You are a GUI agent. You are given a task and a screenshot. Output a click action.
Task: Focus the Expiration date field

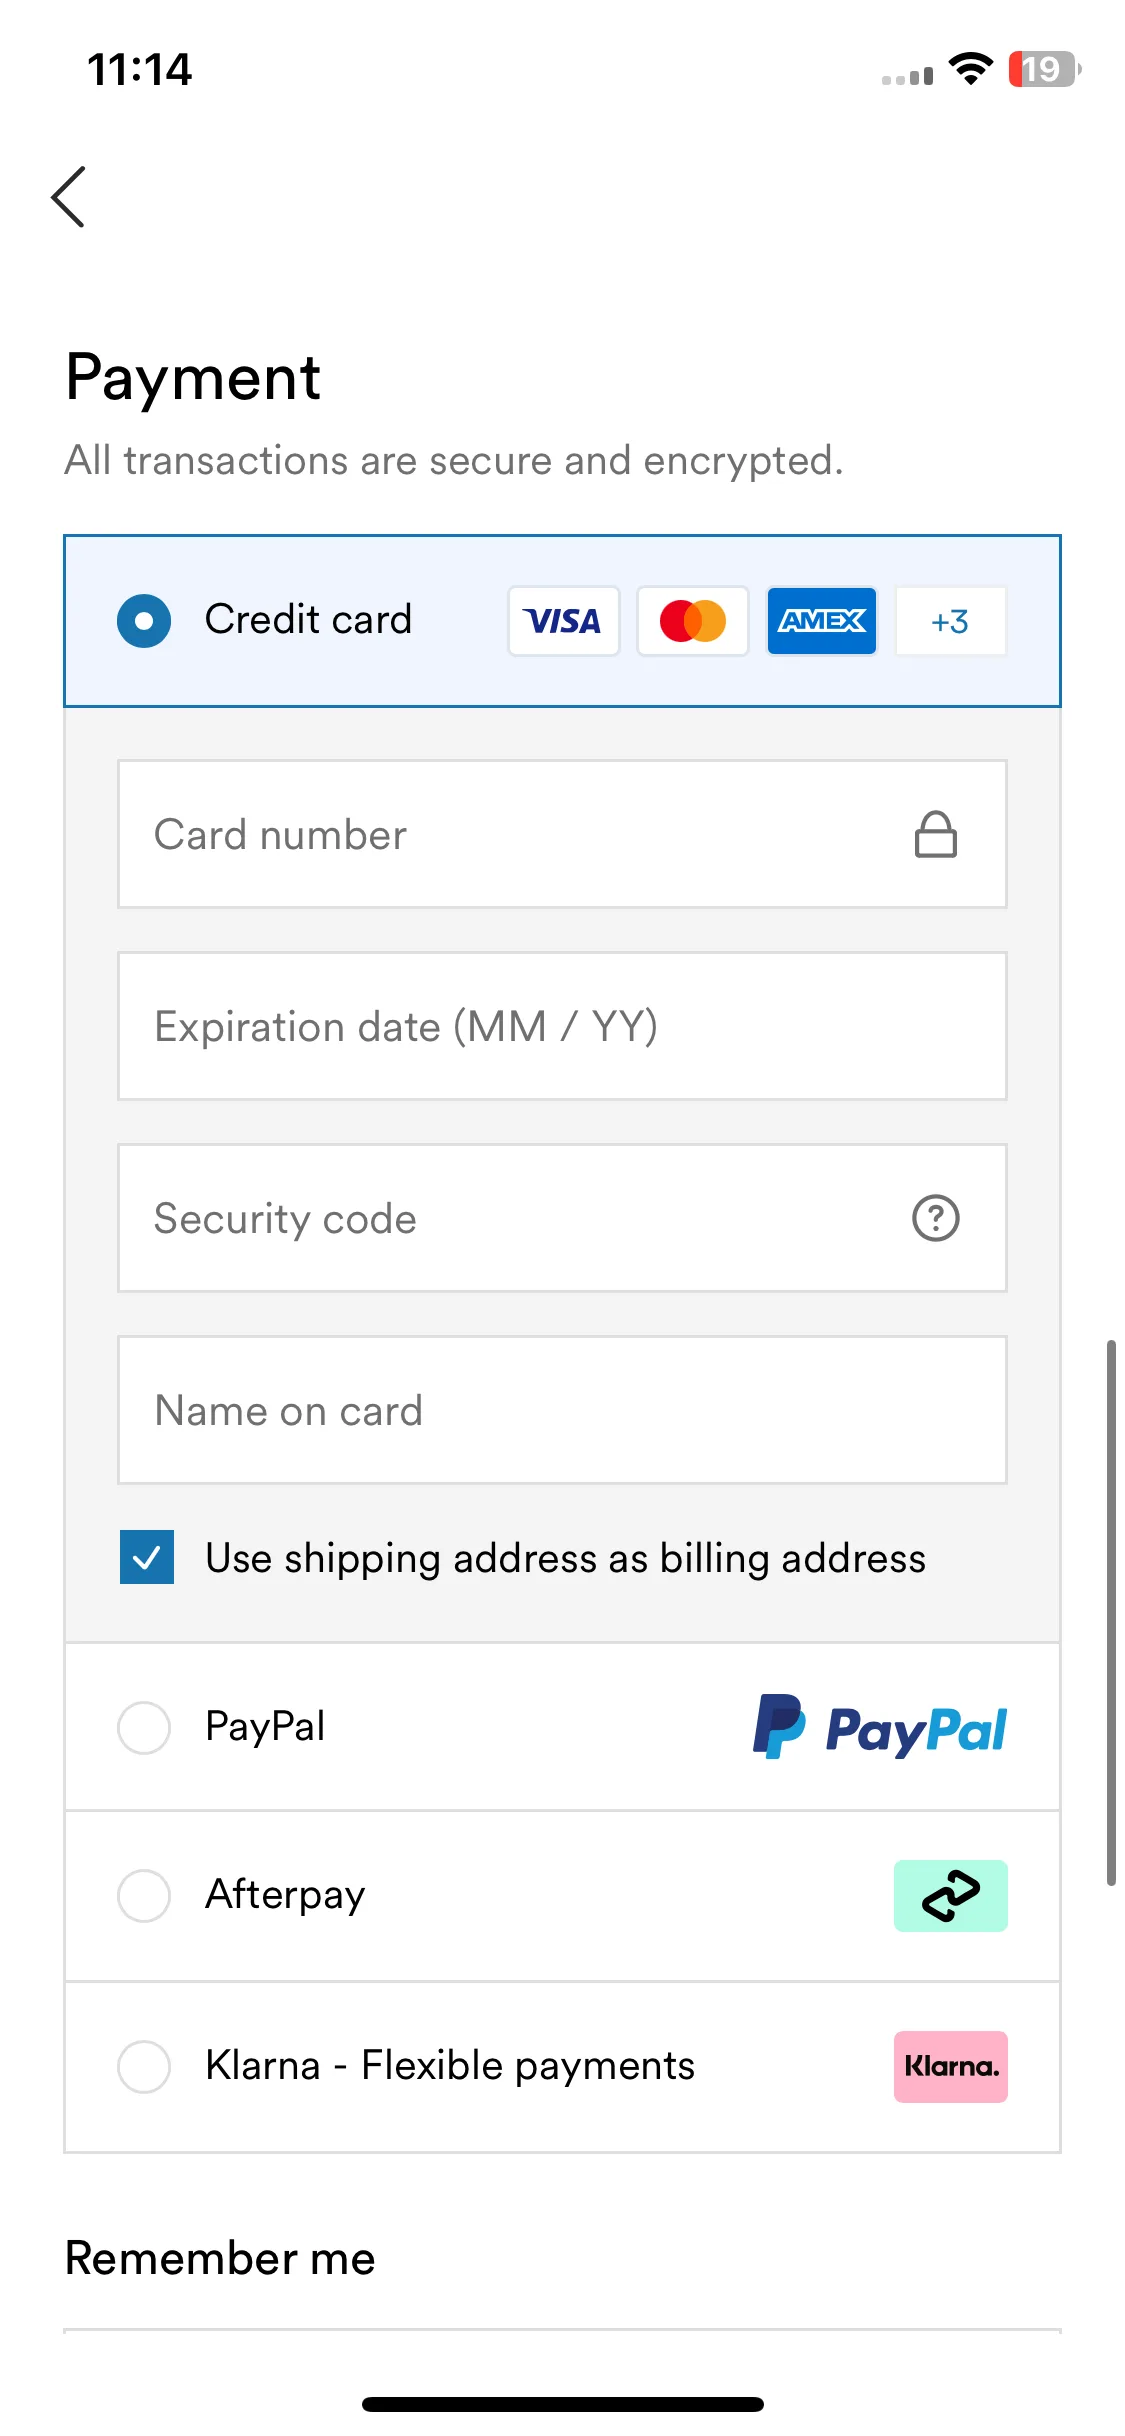[562, 1026]
